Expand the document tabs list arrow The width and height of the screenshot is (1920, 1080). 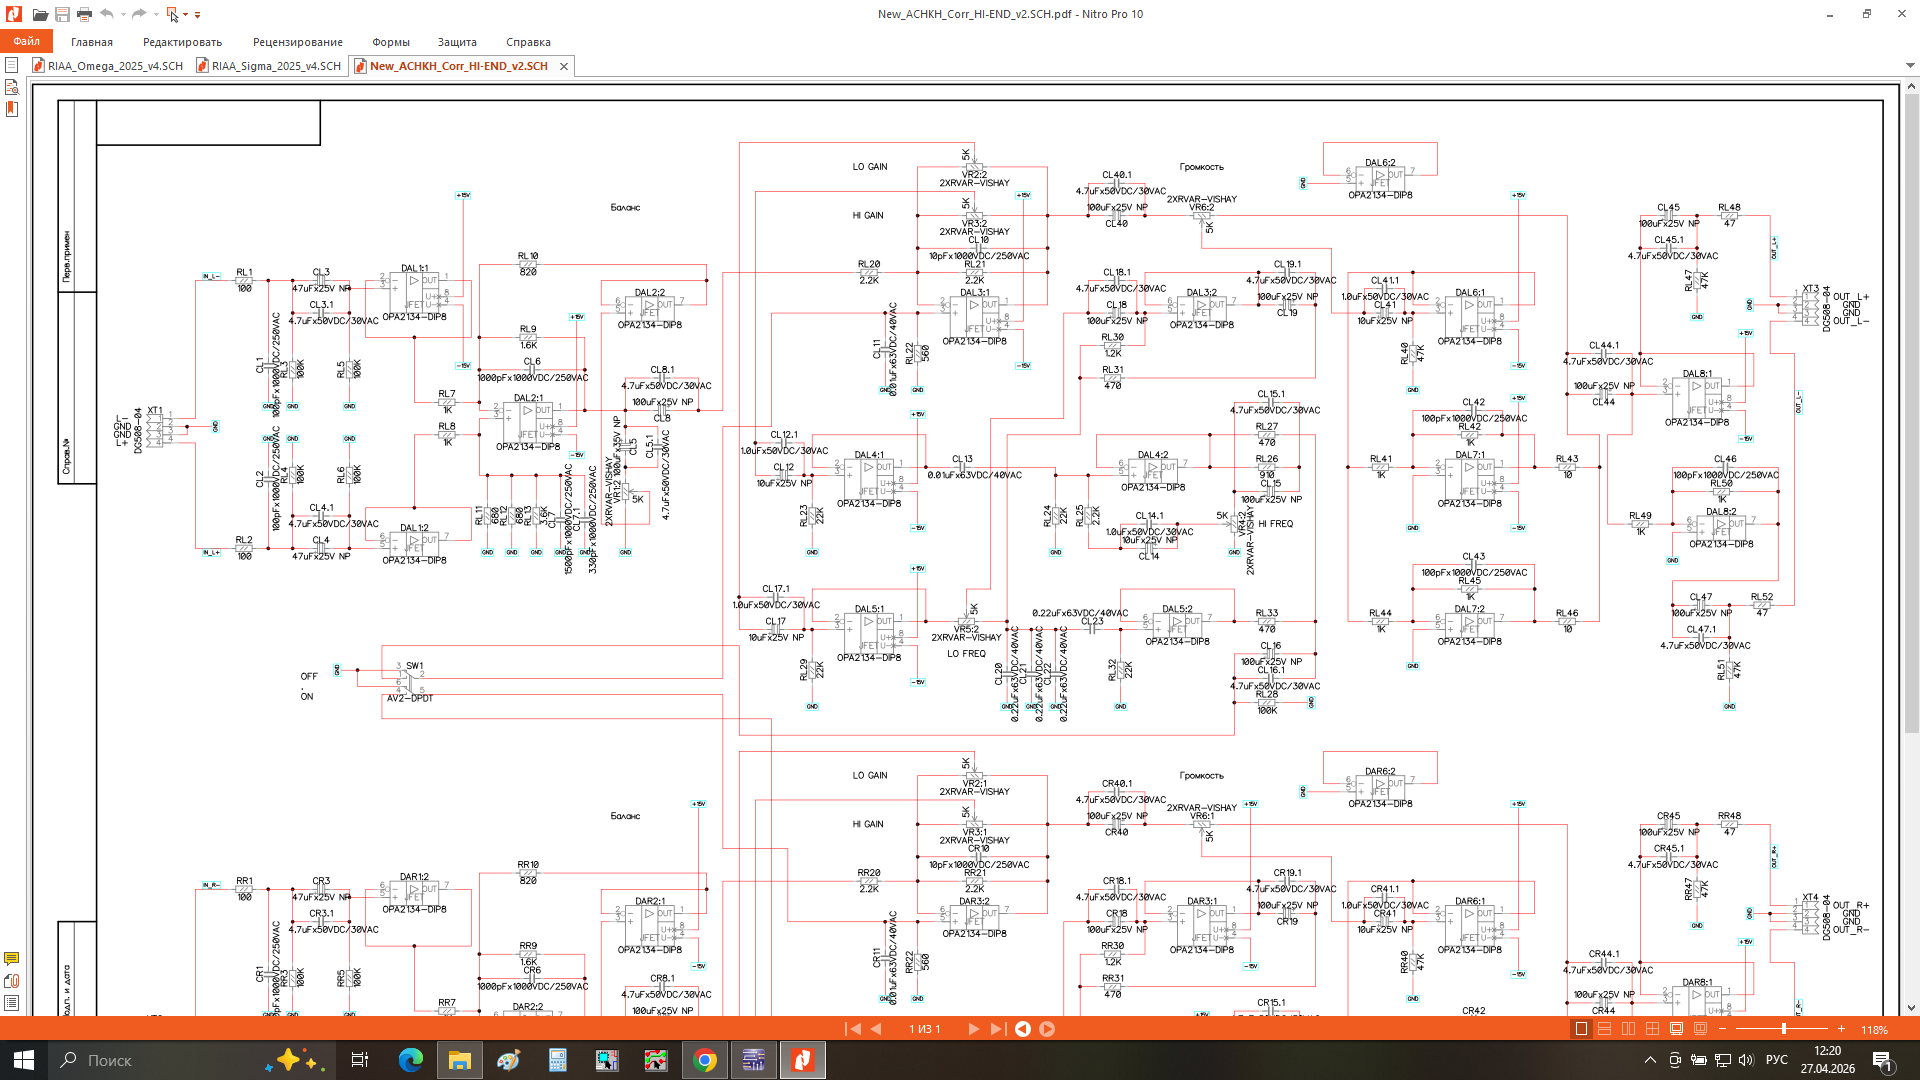(x=1910, y=66)
